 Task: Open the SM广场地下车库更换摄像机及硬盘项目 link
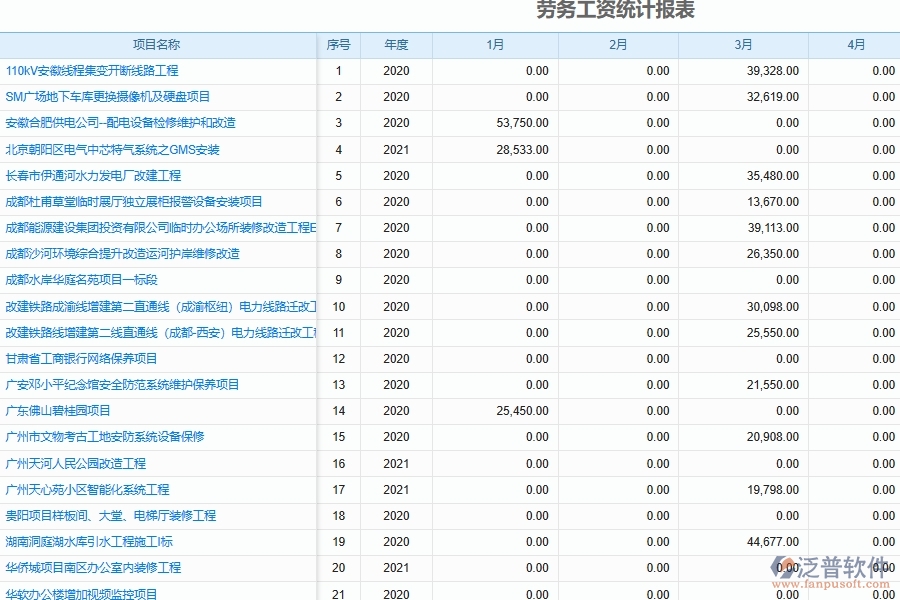click(x=88, y=97)
